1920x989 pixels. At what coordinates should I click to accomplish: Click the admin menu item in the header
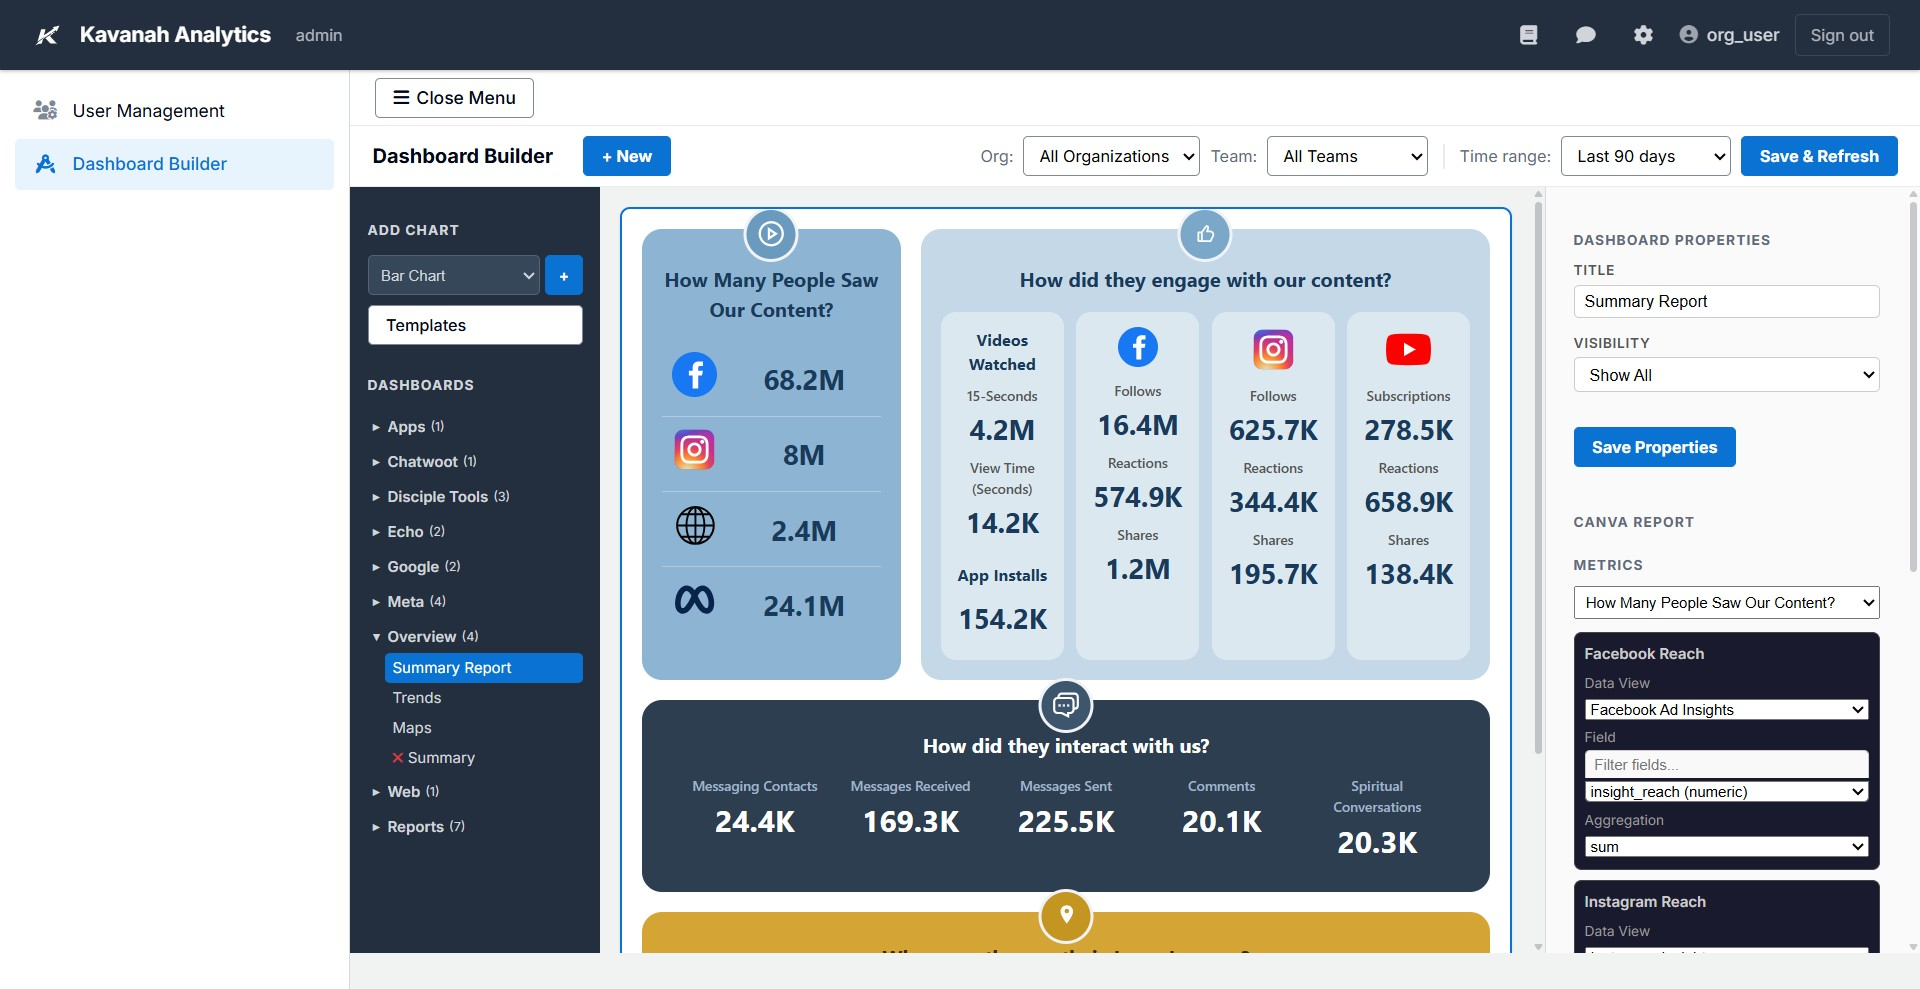(318, 35)
